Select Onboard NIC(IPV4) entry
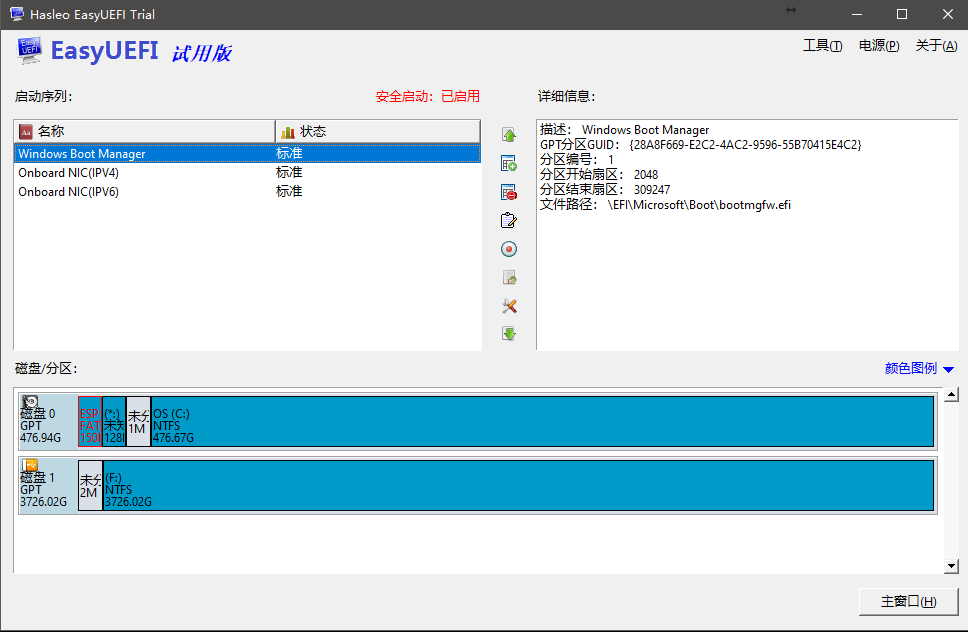 click(247, 173)
